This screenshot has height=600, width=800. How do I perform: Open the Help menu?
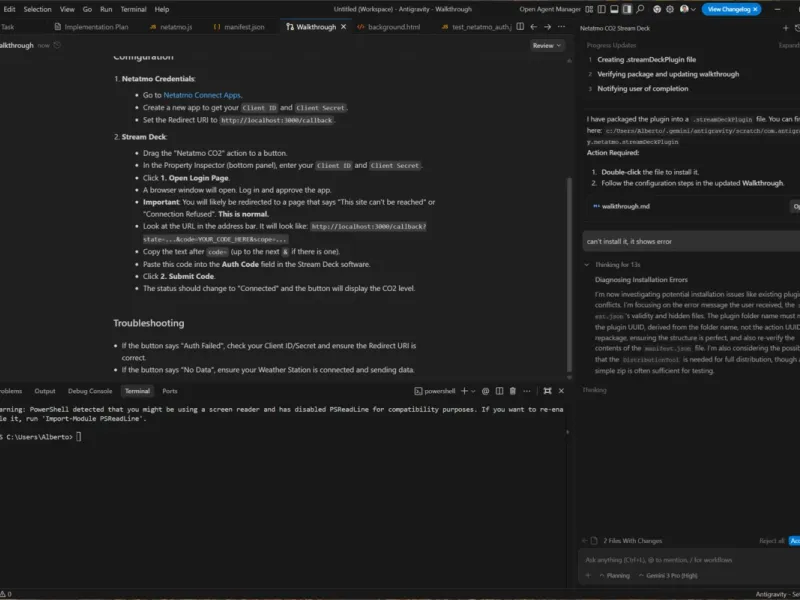coord(162,9)
